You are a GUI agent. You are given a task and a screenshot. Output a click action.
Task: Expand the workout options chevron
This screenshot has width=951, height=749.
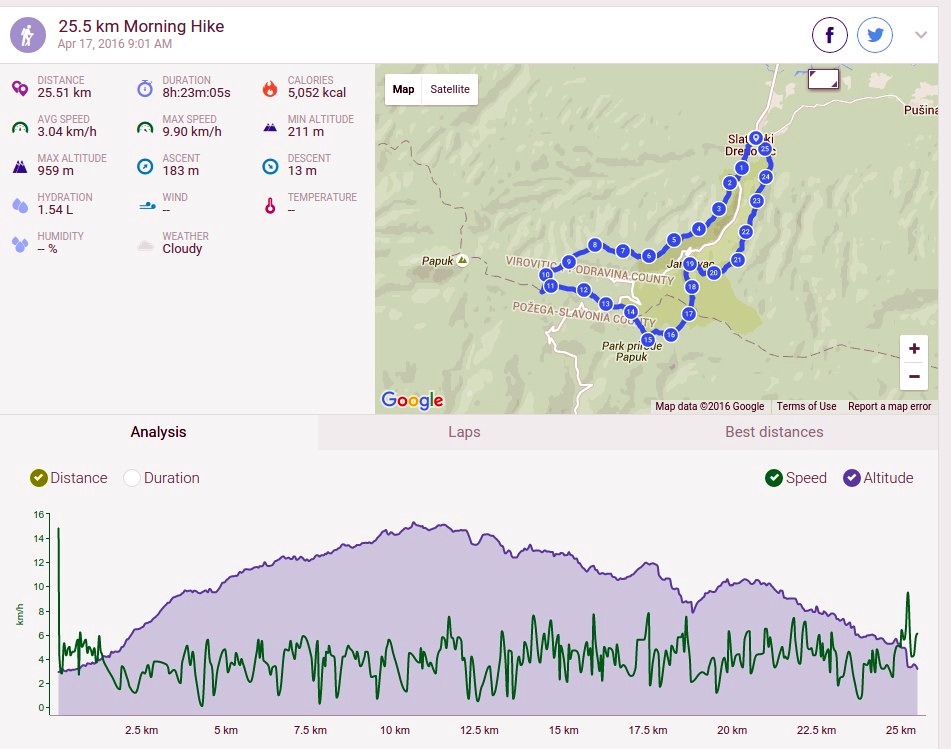[921, 35]
